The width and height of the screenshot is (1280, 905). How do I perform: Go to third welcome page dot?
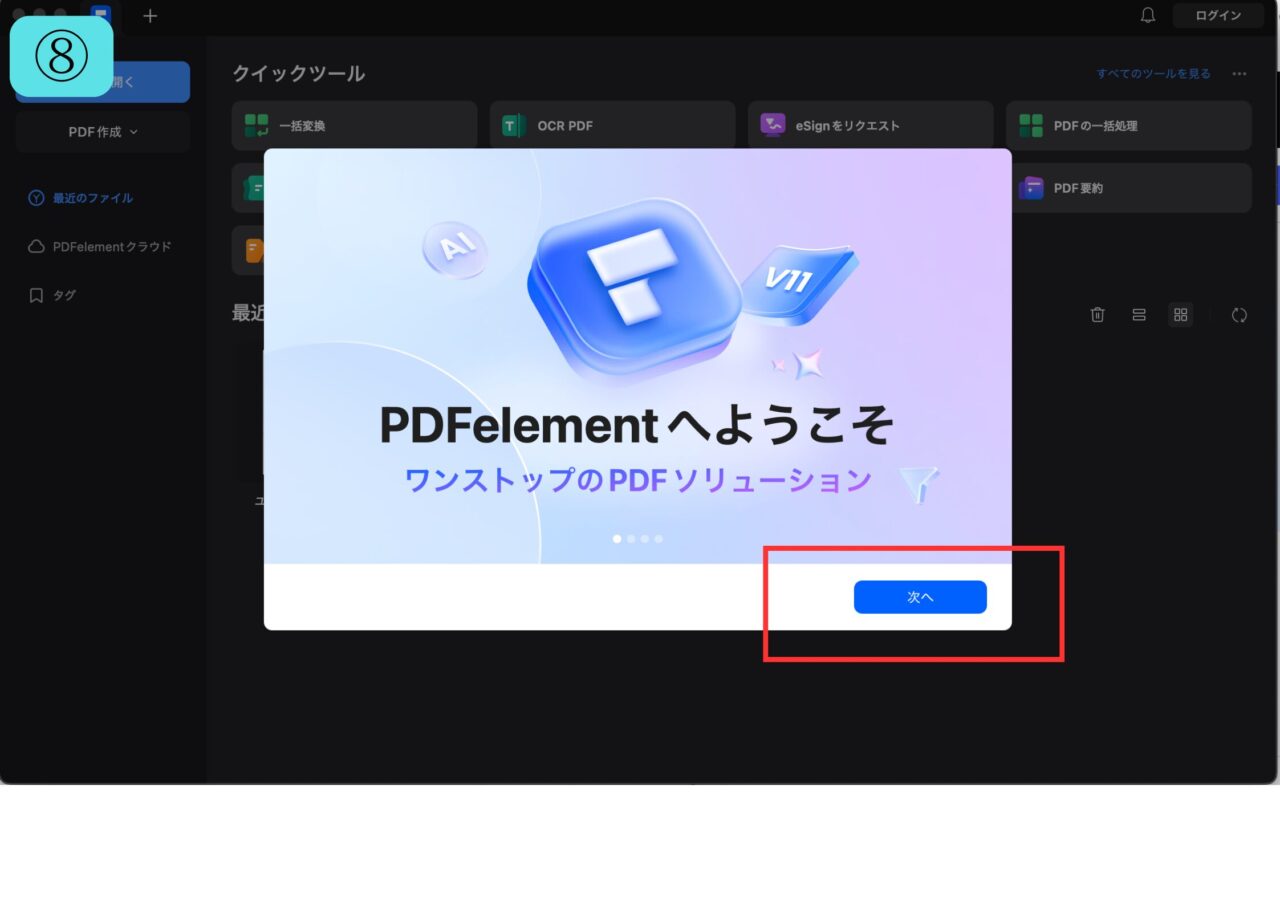click(x=645, y=539)
